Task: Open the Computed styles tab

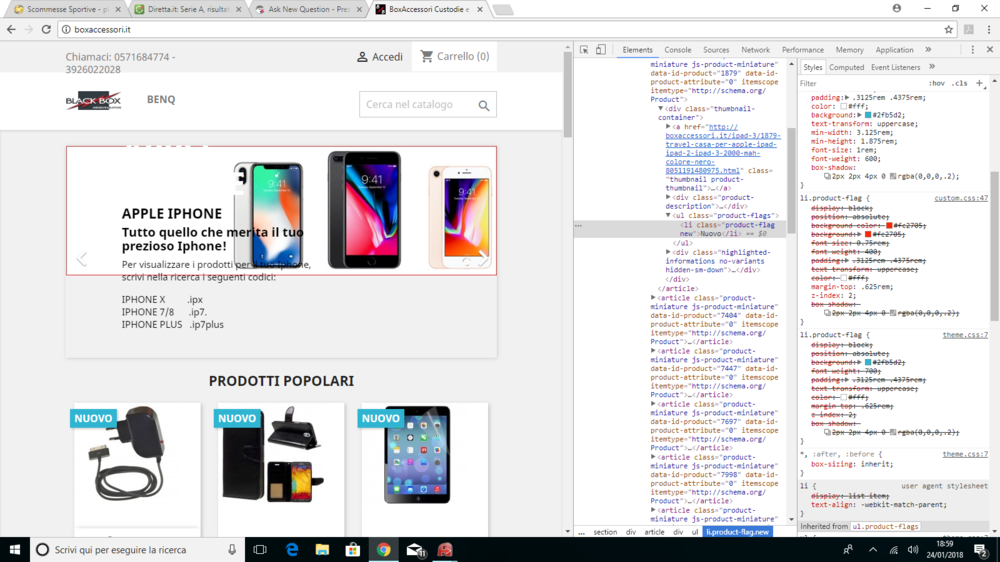Action: point(846,67)
